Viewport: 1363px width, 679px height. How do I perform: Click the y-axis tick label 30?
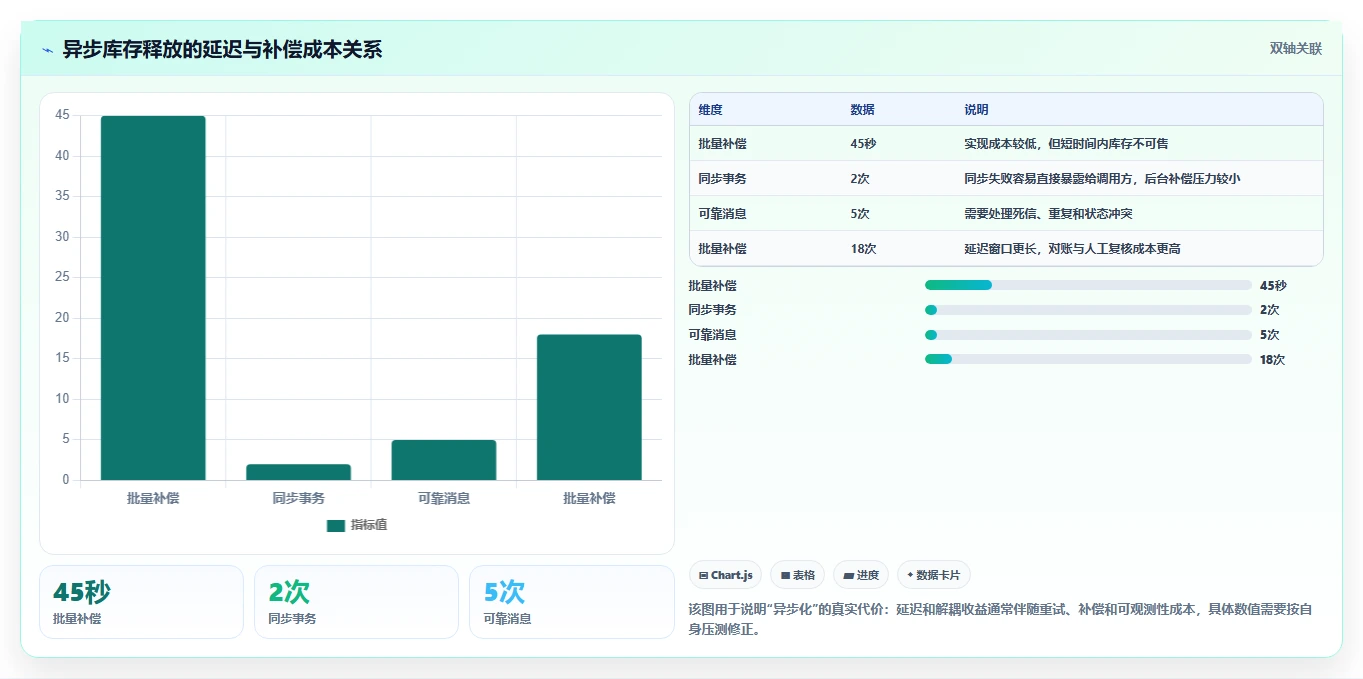click(x=62, y=237)
